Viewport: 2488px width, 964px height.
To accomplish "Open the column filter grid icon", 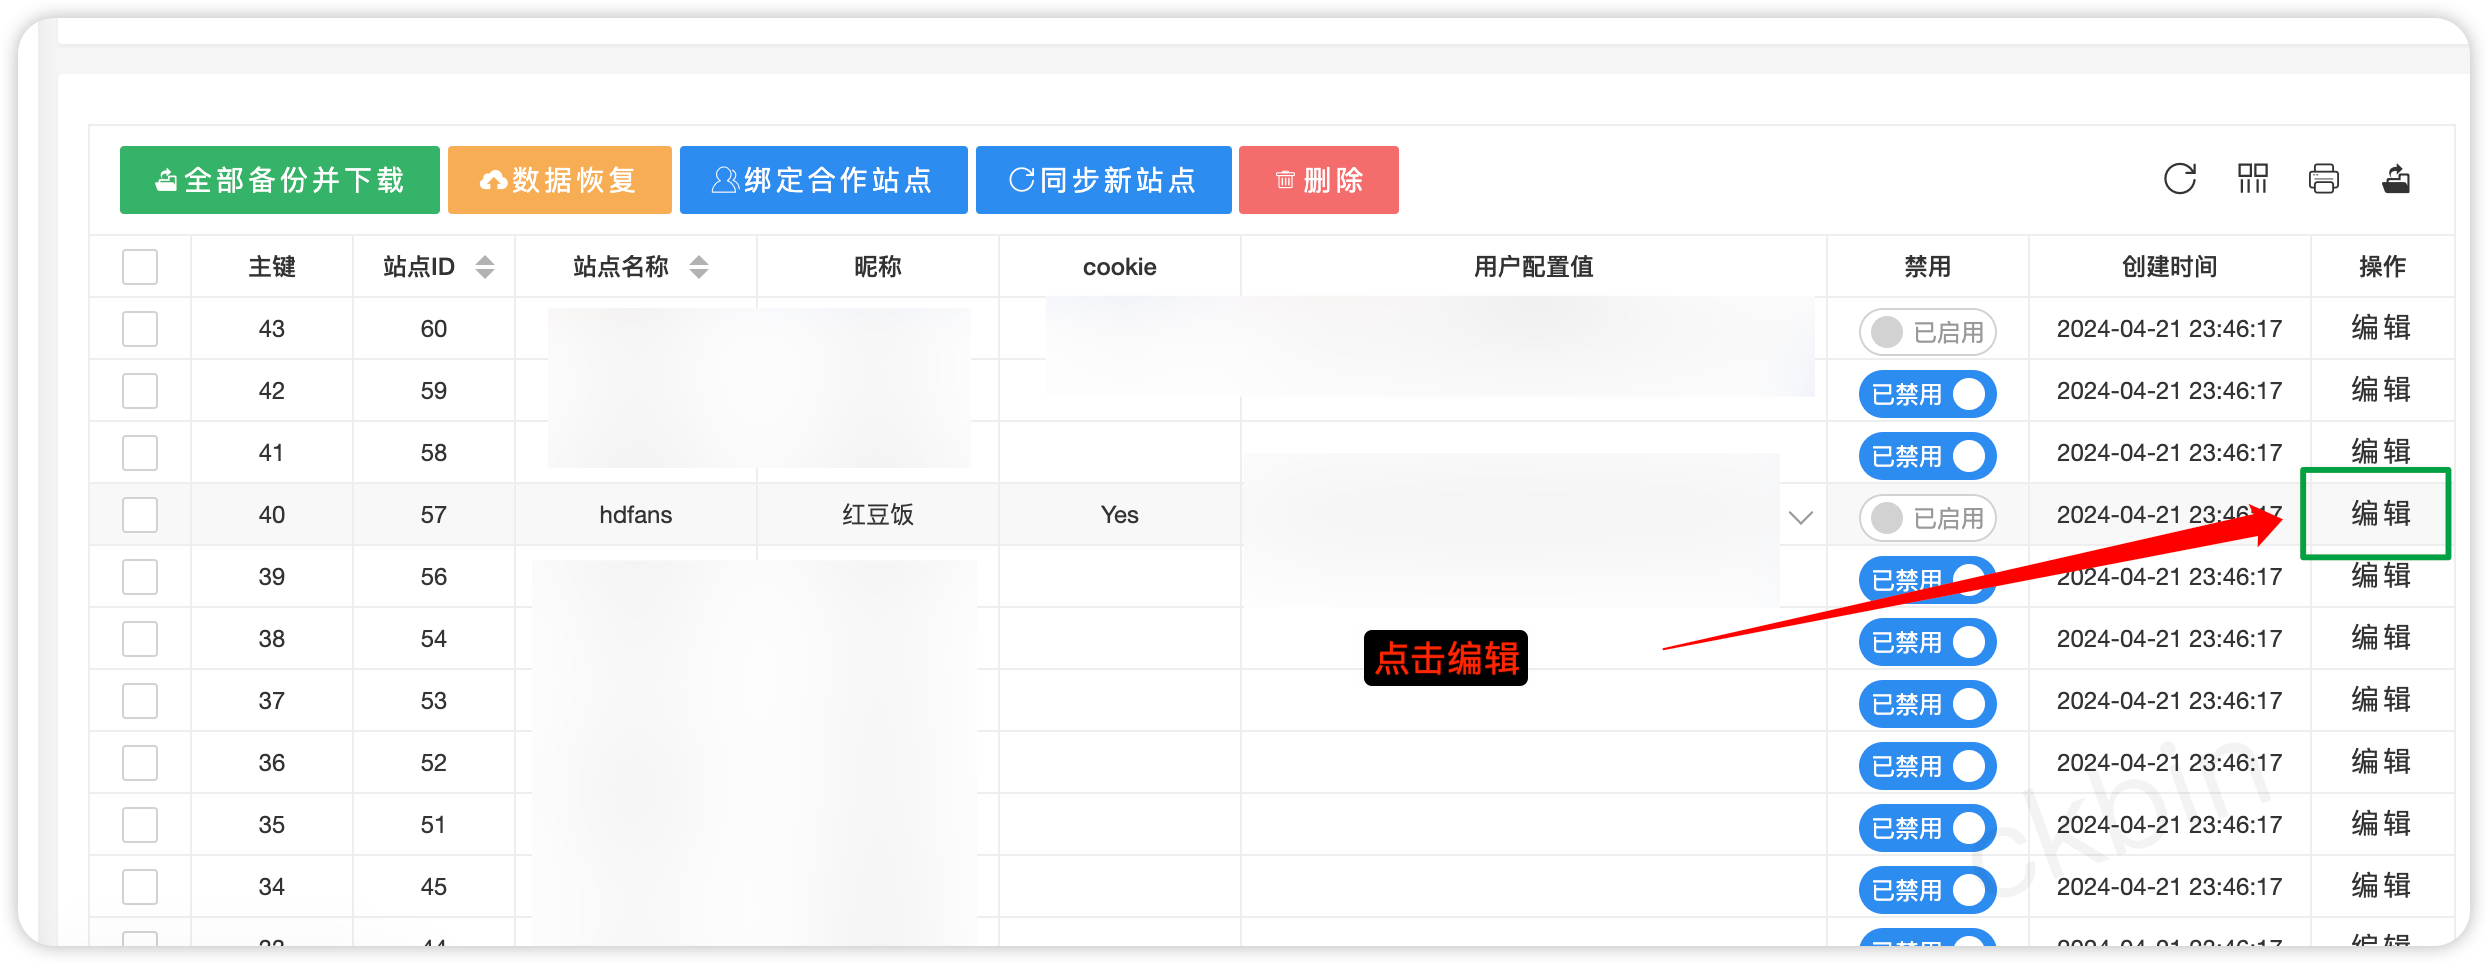I will [x=2252, y=179].
